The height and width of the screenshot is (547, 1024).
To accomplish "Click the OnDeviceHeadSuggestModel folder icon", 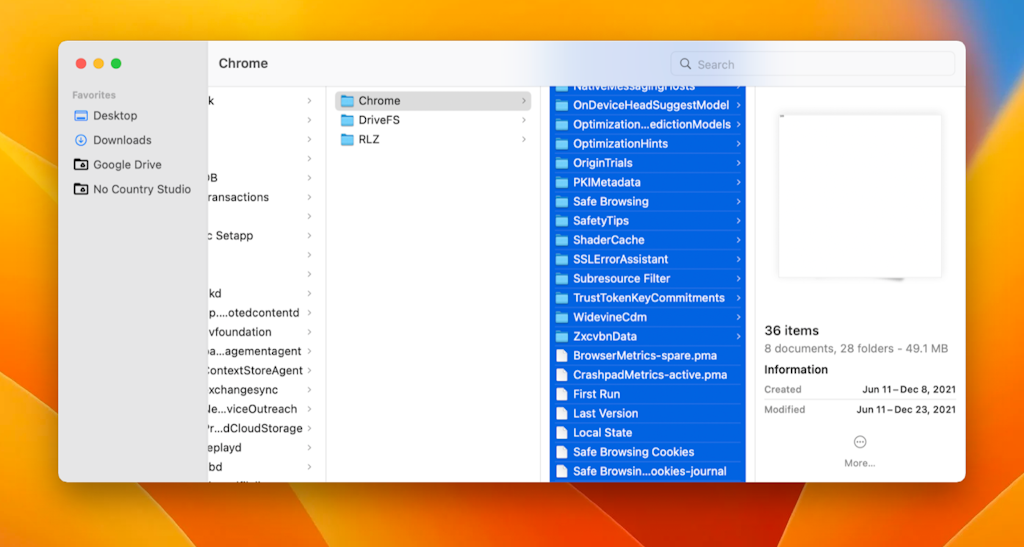I will (562, 105).
